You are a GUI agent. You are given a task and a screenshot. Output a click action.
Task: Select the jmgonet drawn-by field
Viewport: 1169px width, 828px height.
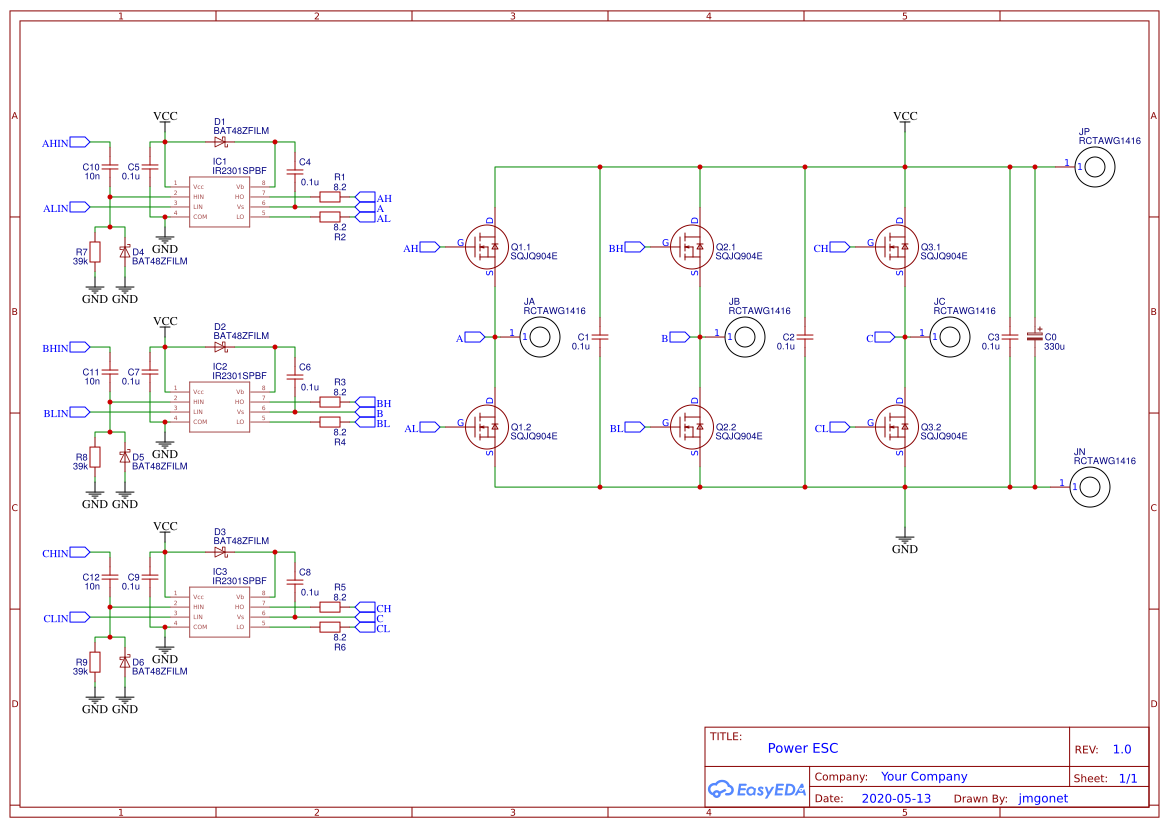[1043, 798]
